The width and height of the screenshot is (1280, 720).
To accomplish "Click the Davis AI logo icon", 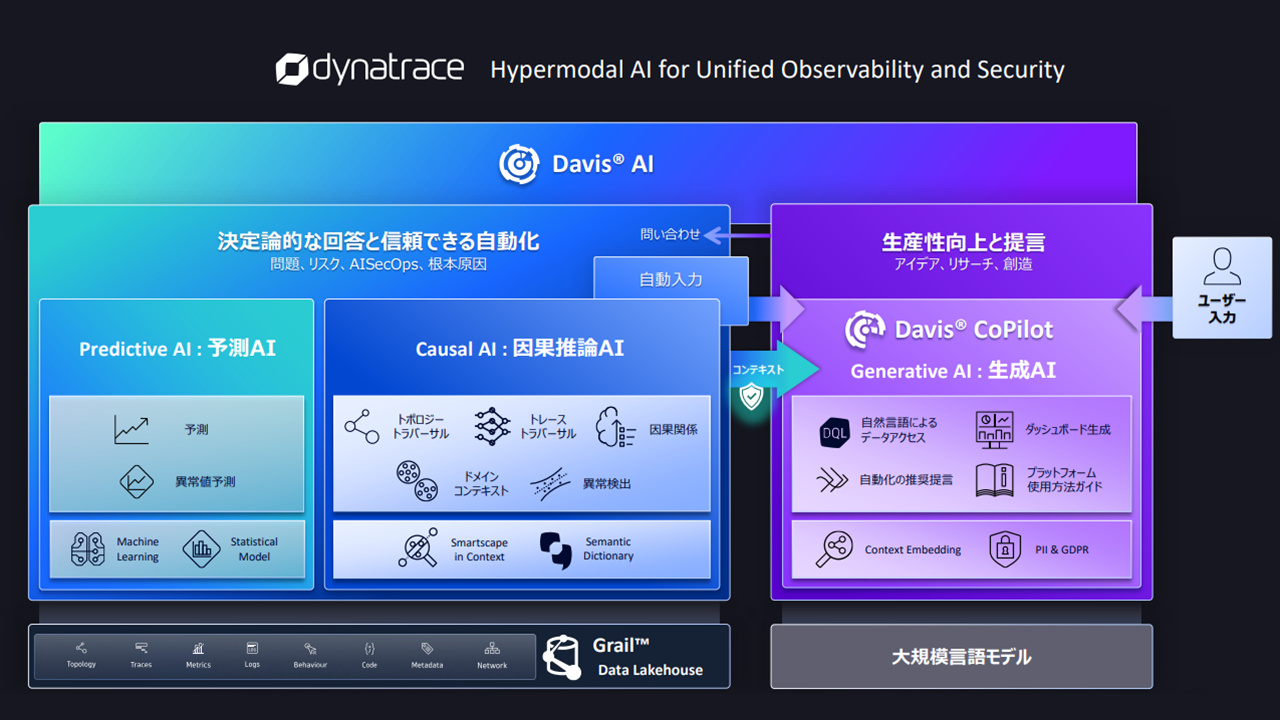I will (x=519, y=164).
